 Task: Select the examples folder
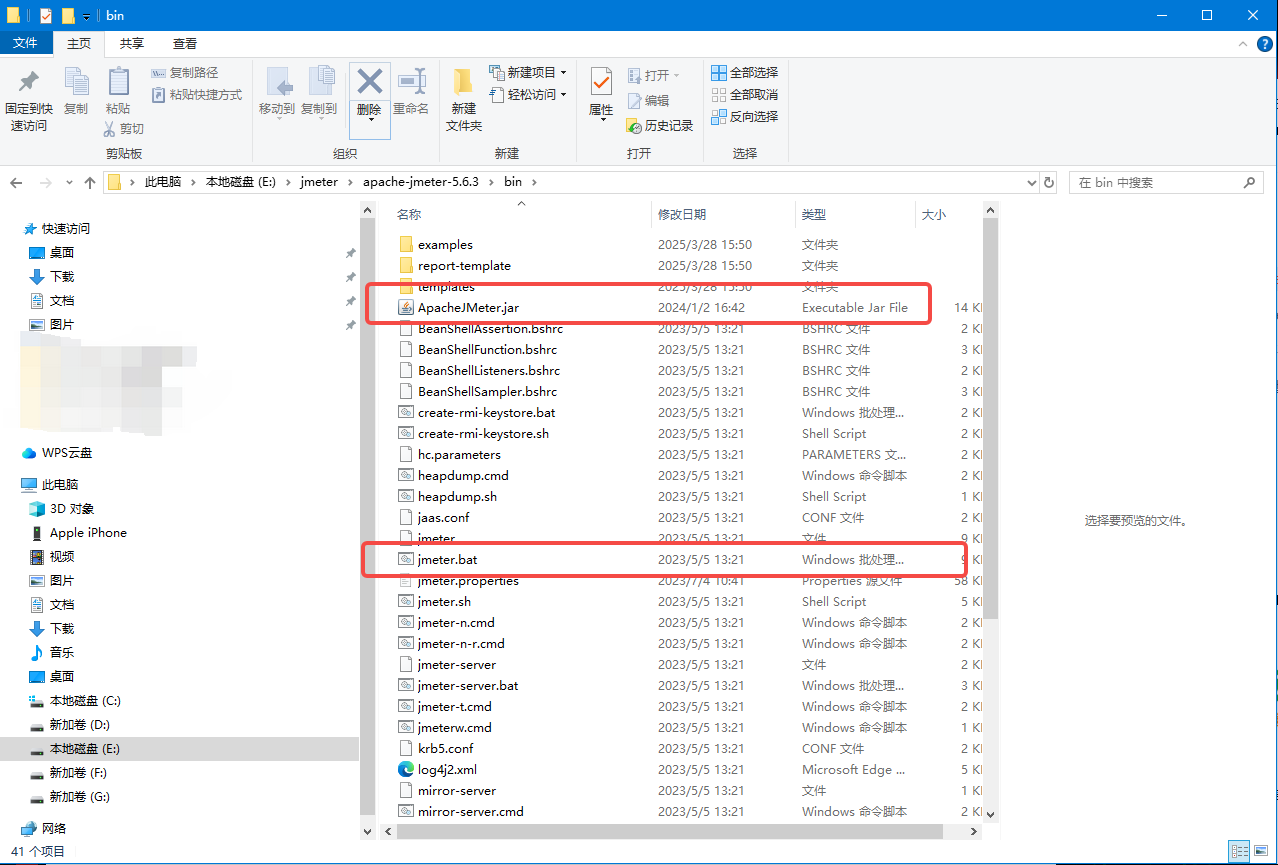(445, 245)
